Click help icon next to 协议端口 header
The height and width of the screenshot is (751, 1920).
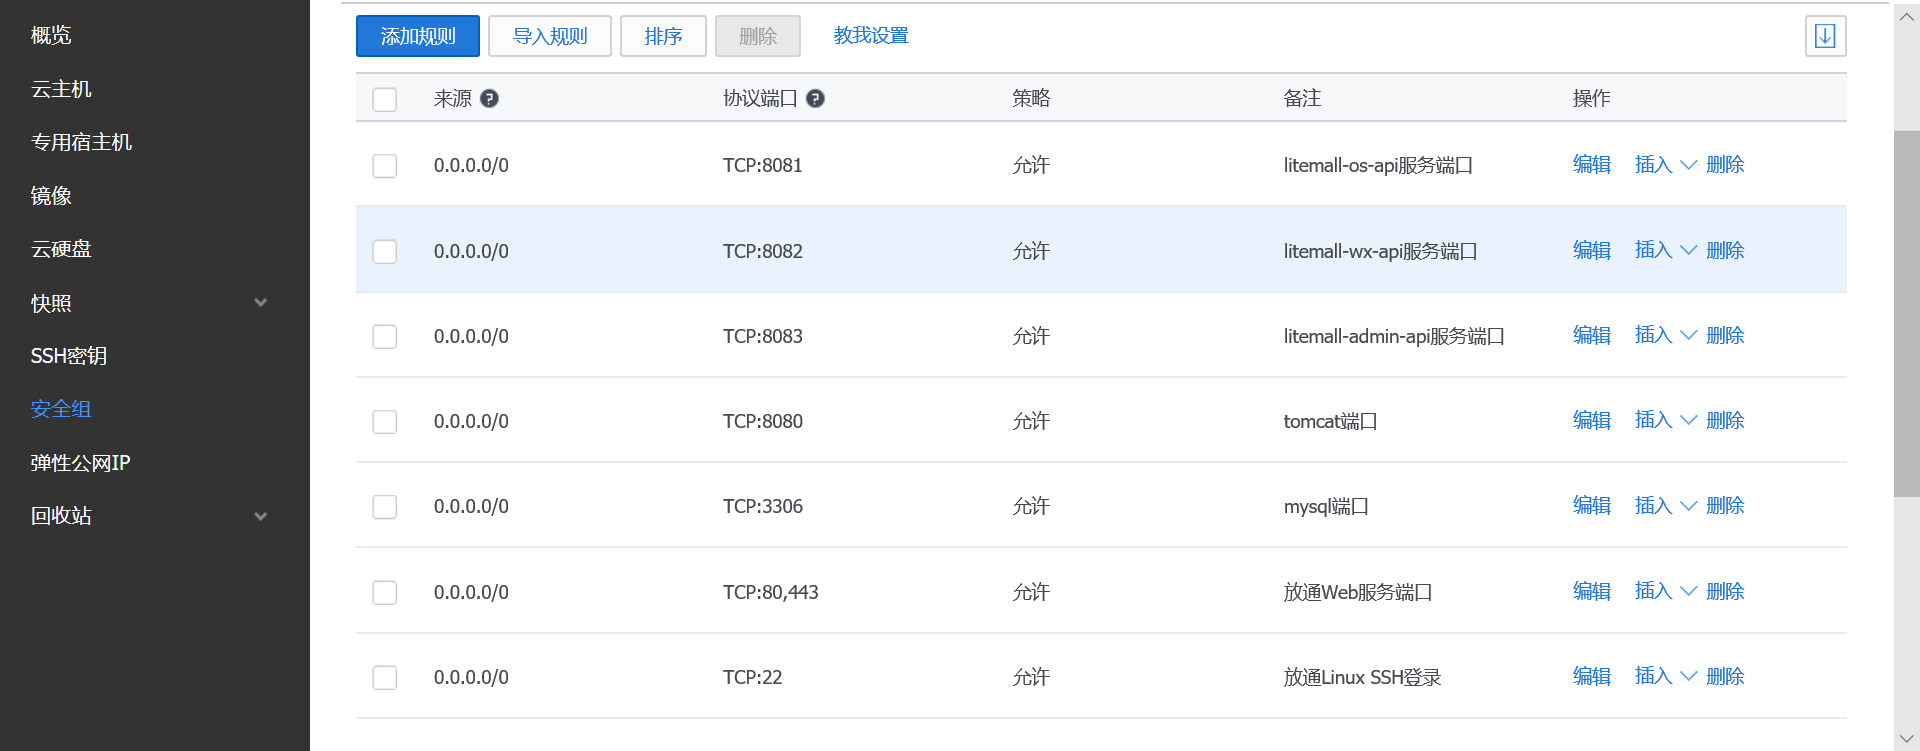click(815, 98)
